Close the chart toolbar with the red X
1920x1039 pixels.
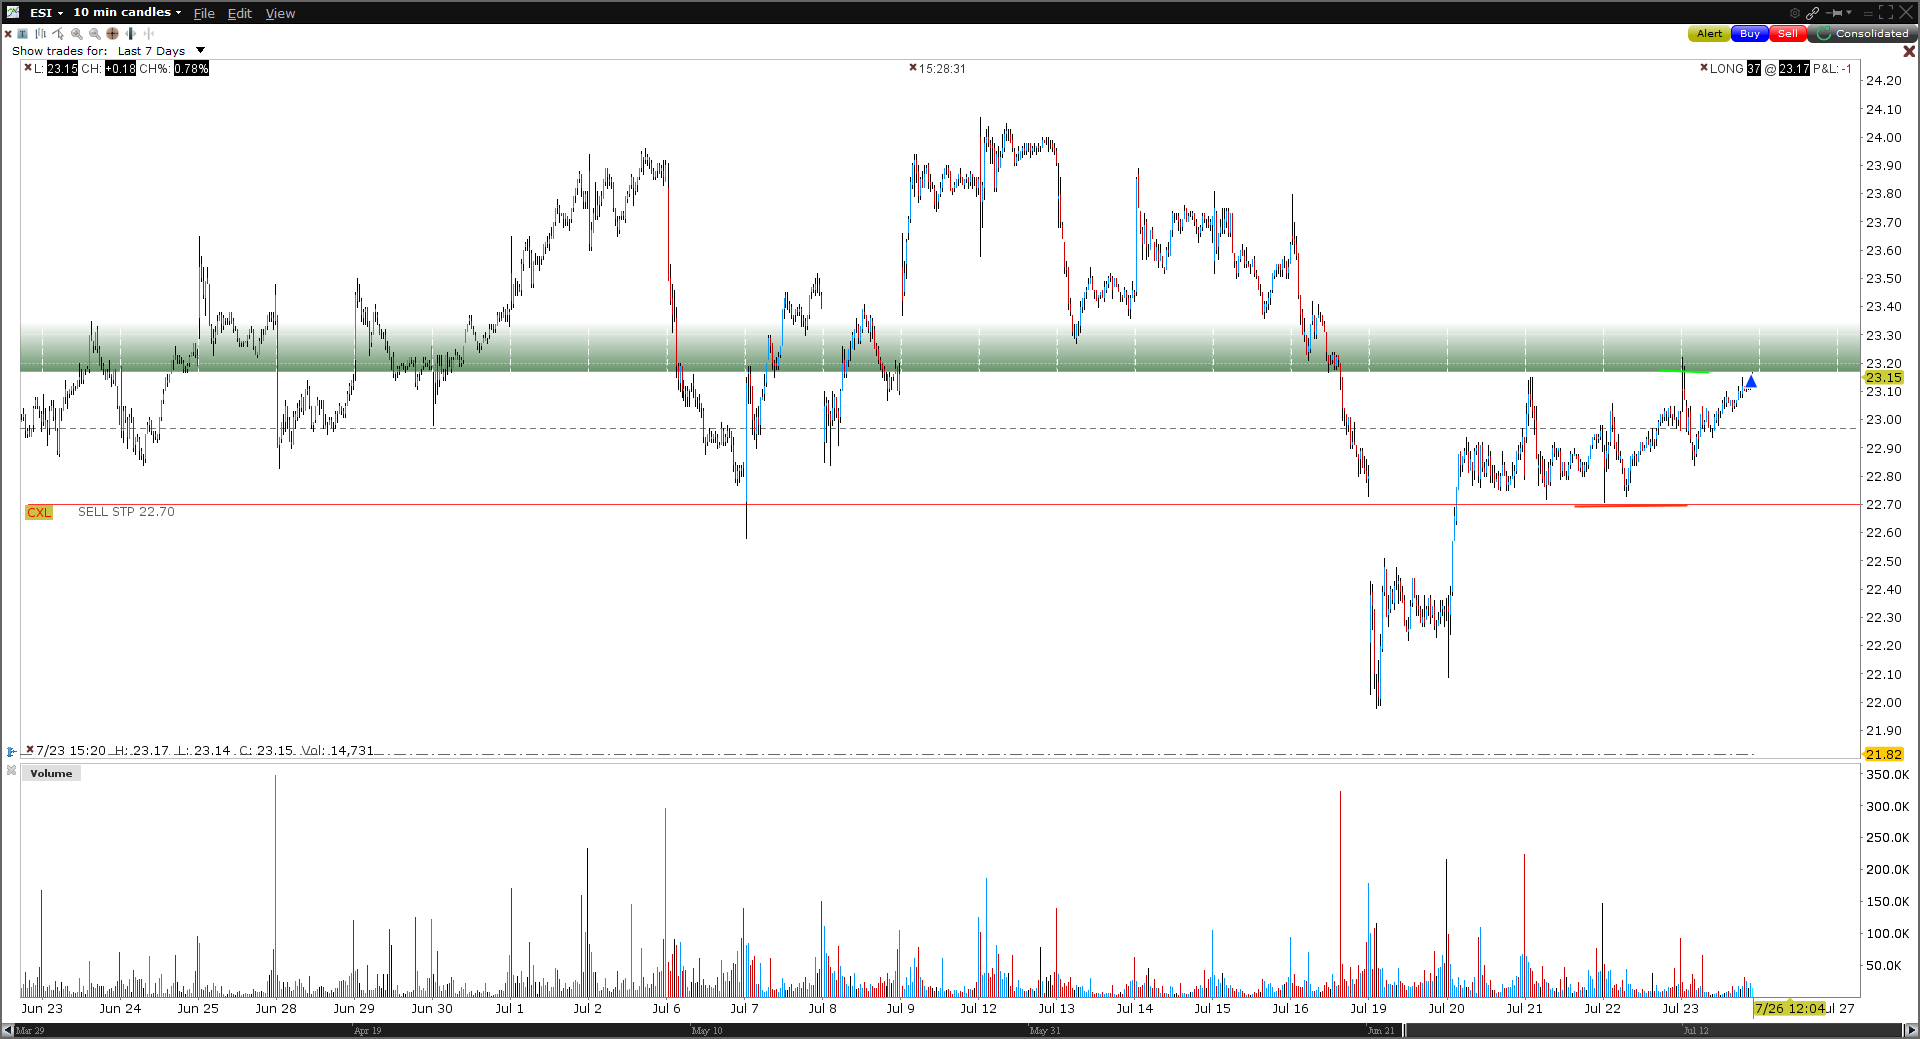pos(8,34)
